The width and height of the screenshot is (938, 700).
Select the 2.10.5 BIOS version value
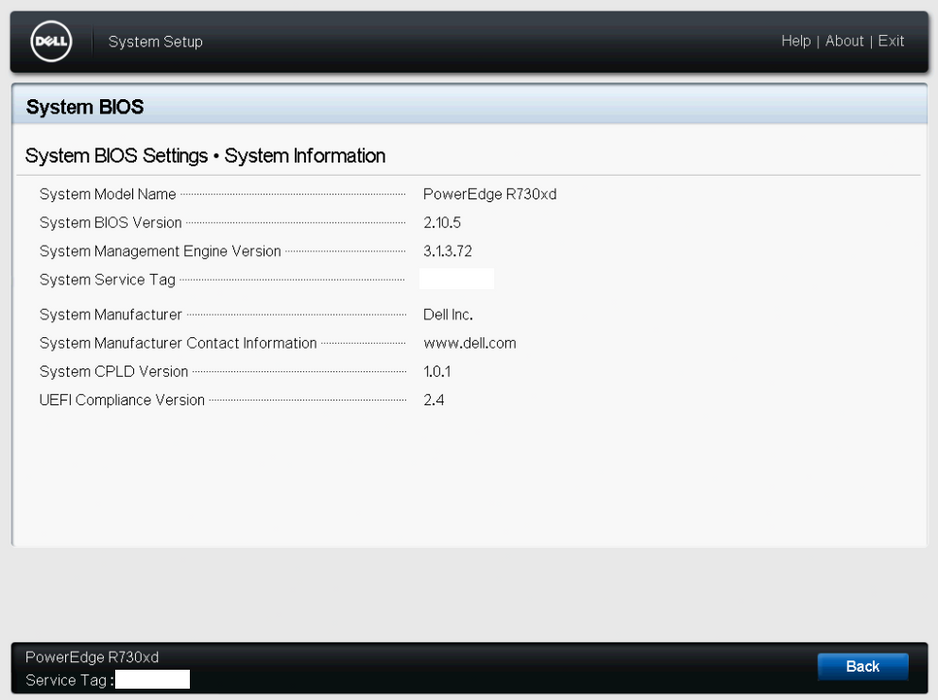point(441,223)
